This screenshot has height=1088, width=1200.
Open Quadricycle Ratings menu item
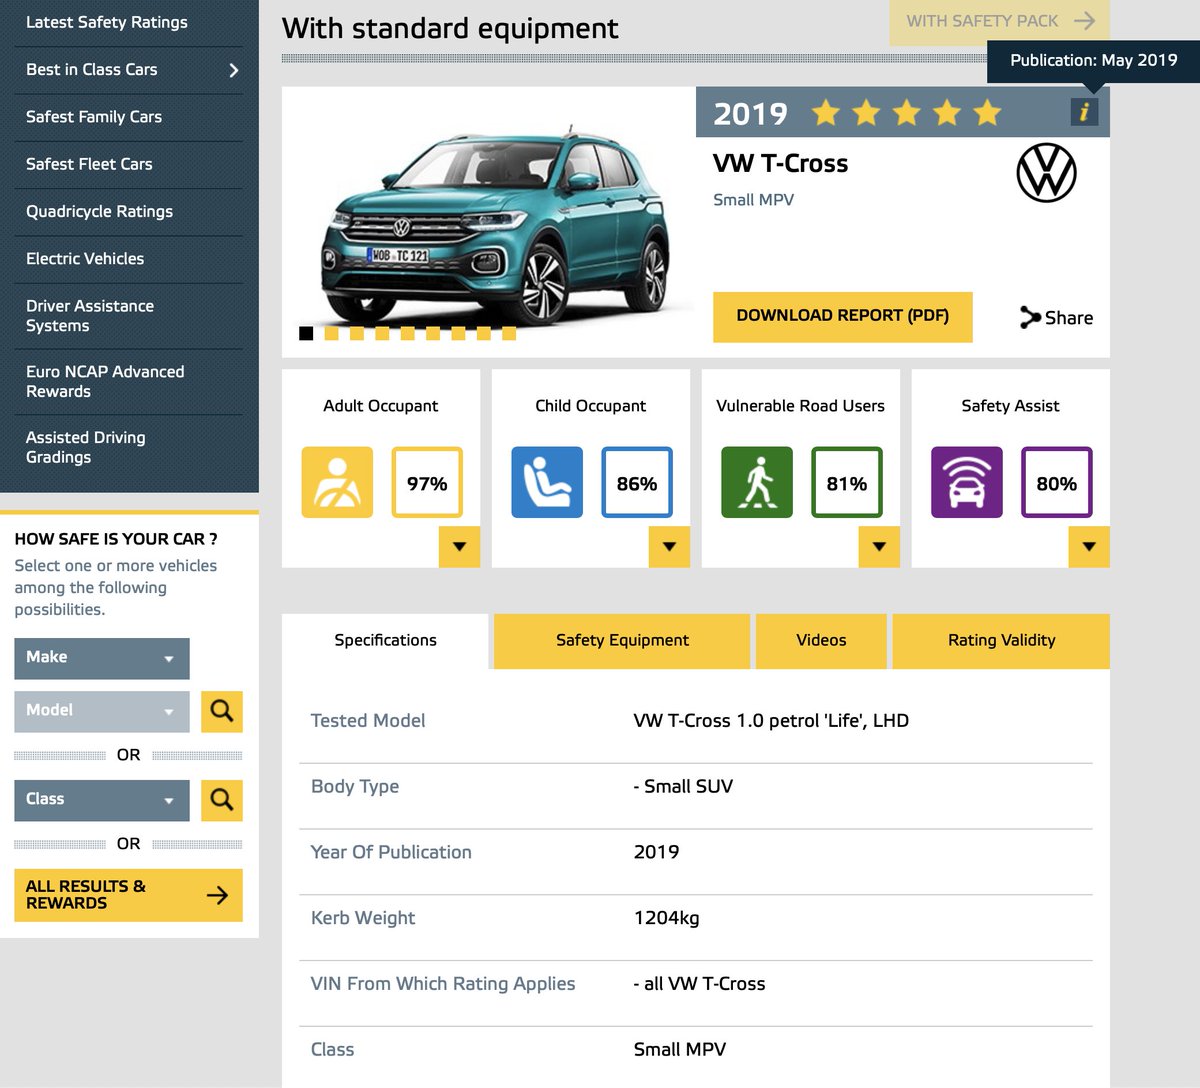(129, 211)
